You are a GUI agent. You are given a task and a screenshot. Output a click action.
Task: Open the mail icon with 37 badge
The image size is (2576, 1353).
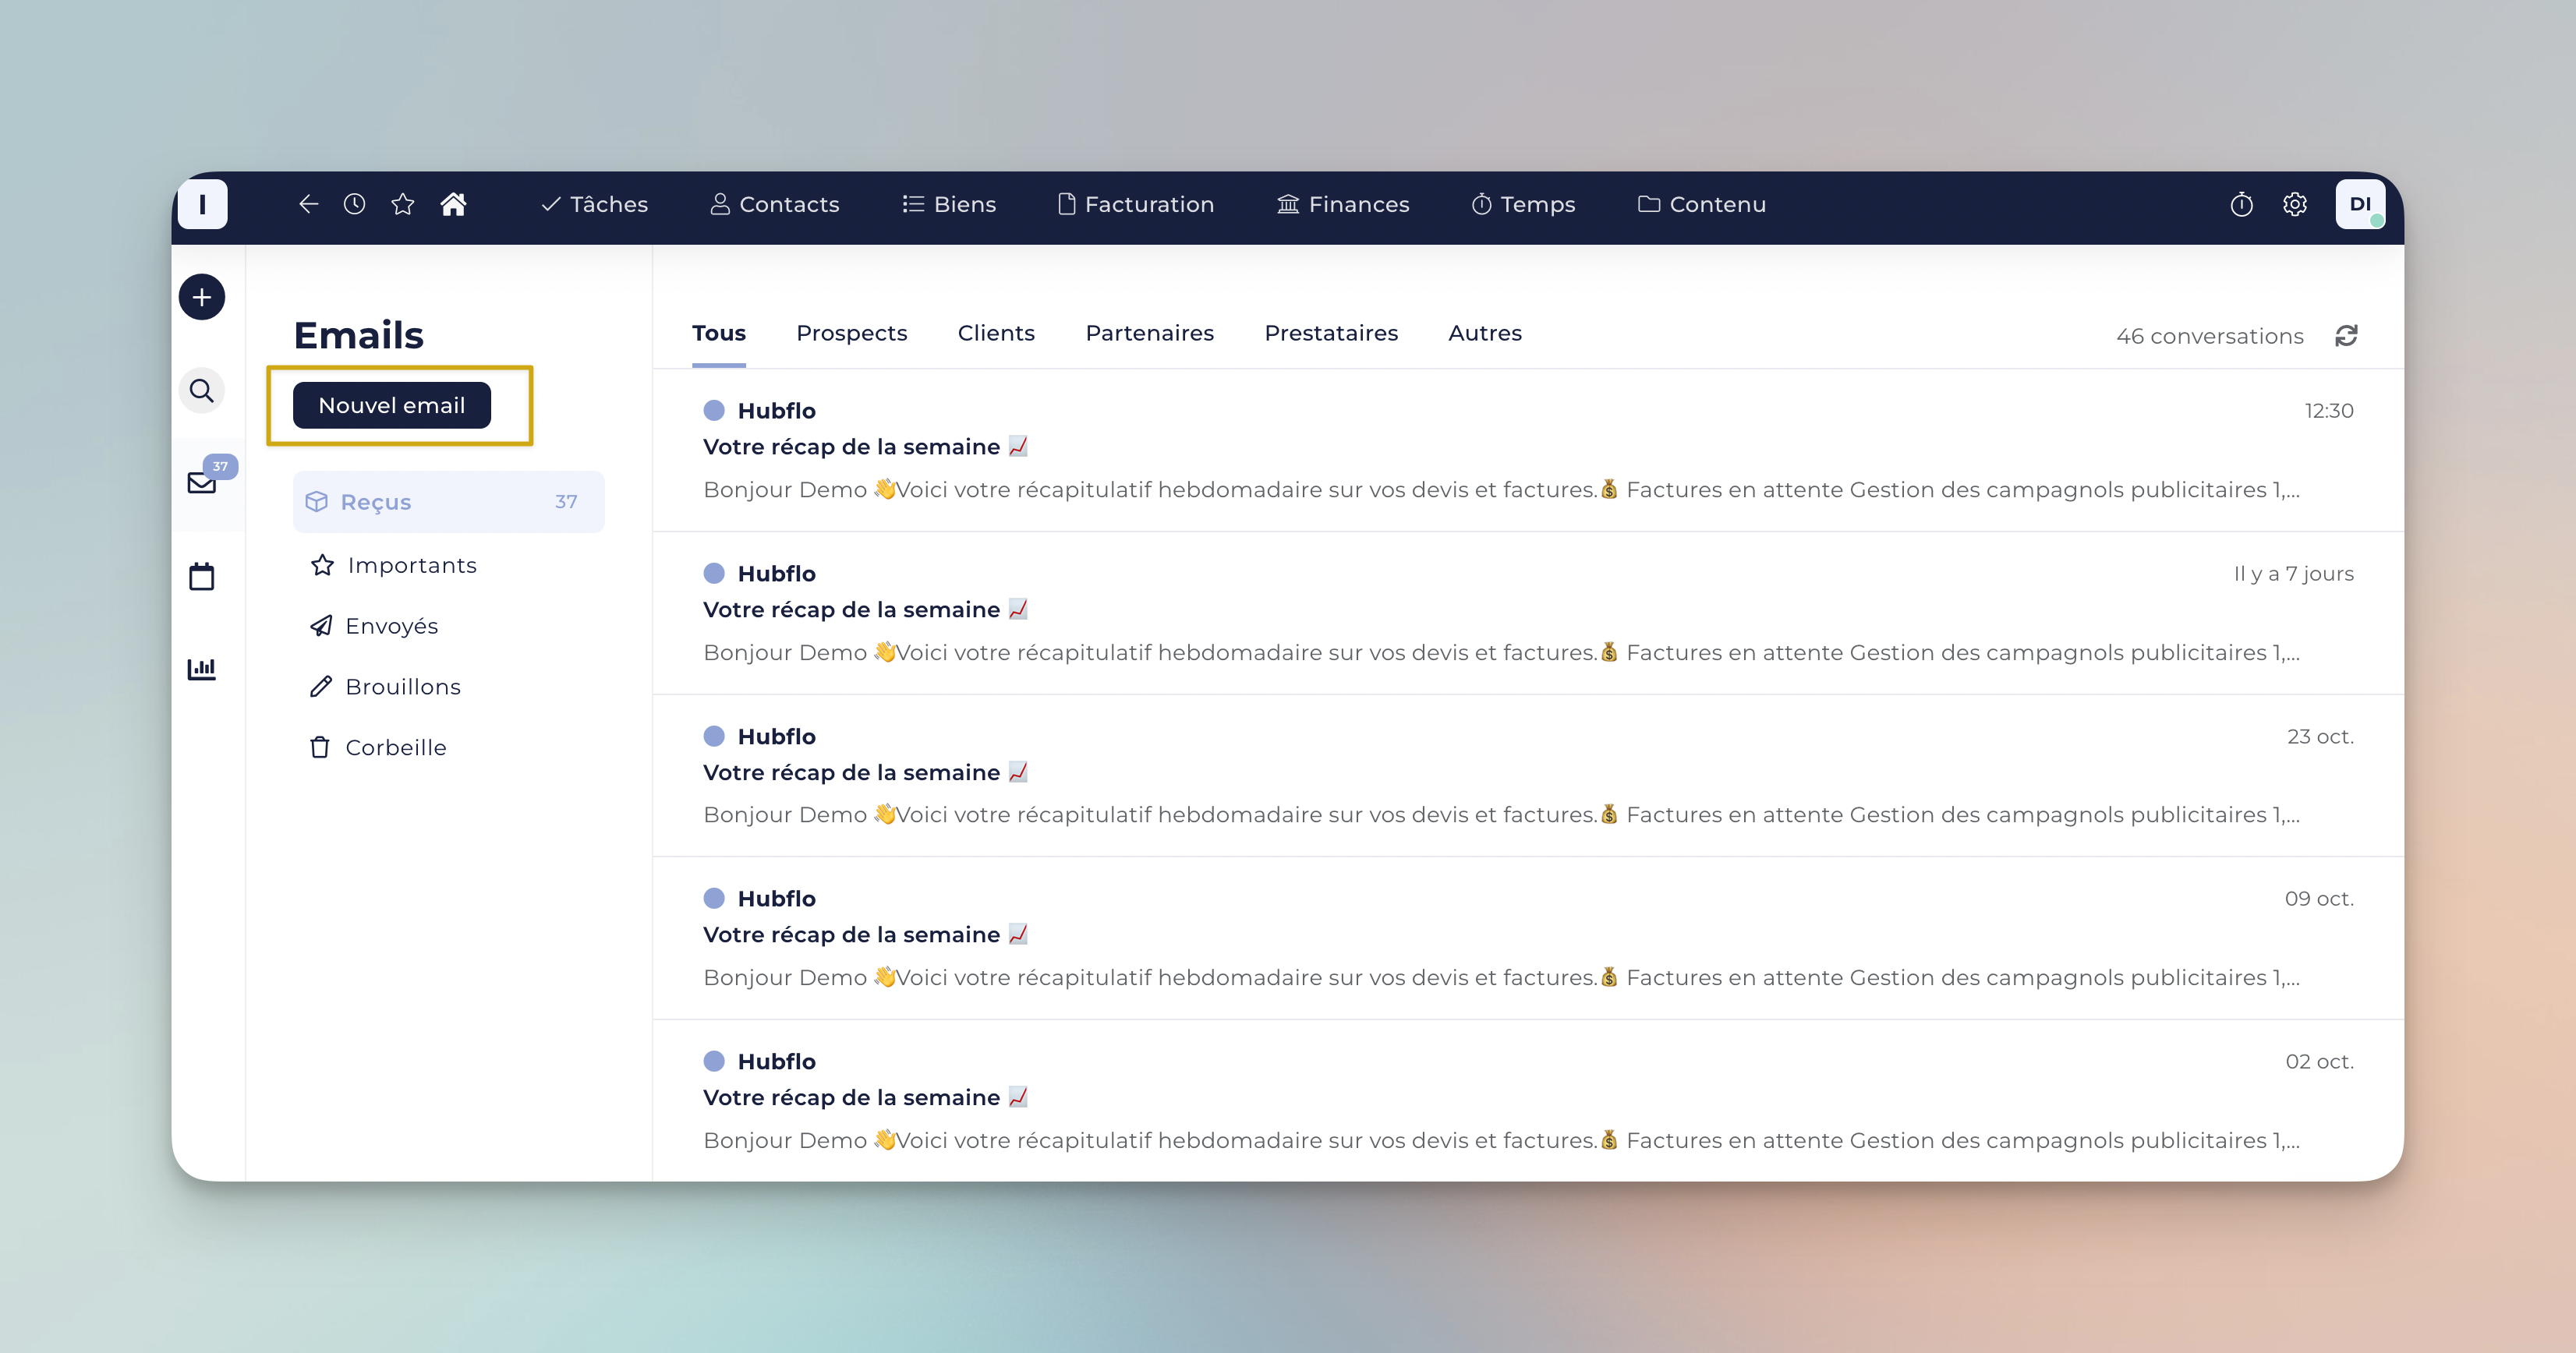click(202, 482)
